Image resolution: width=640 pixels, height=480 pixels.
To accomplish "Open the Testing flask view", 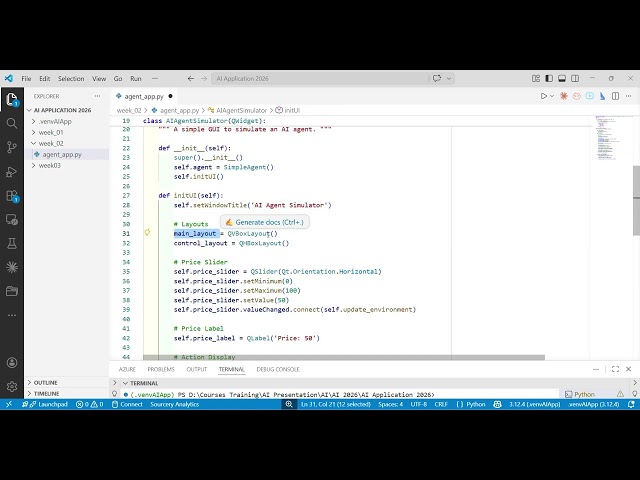I will [12, 243].
